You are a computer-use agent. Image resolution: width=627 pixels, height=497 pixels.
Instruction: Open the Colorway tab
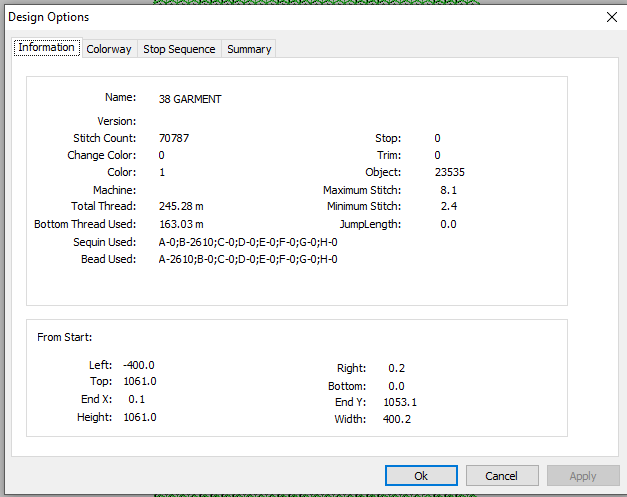point(109,49)
